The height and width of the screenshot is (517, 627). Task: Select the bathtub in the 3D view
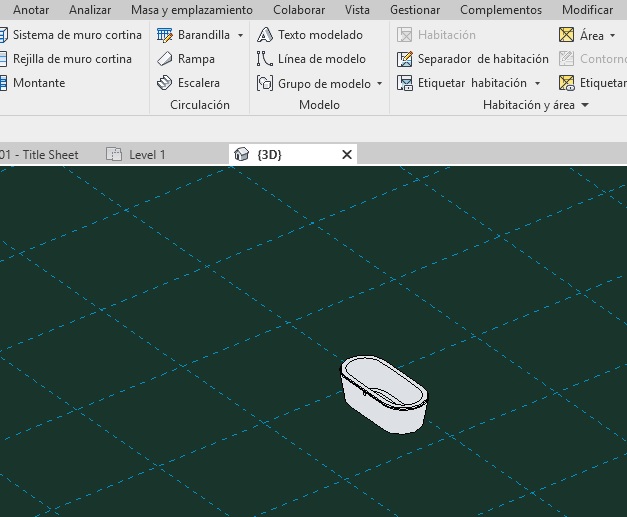coord(385,393)
